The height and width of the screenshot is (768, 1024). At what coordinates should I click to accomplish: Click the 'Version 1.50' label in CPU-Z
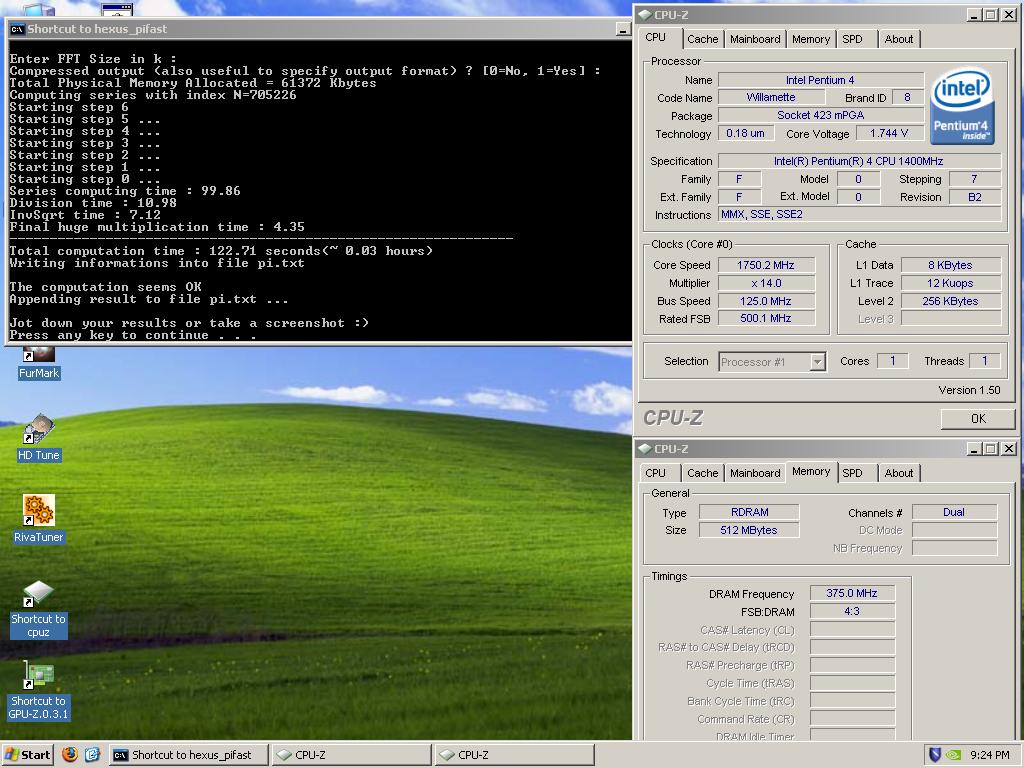coord(969,390)
